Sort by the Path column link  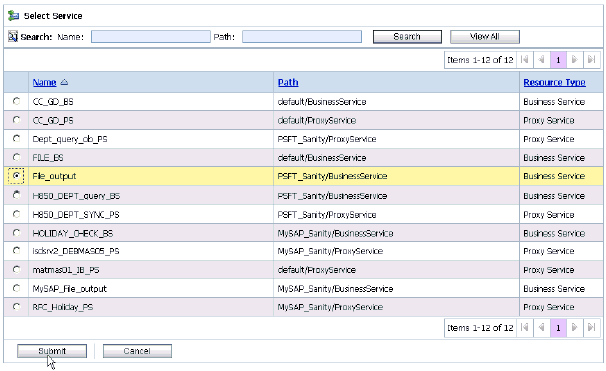pyautogui.click(x=288, y=82)
